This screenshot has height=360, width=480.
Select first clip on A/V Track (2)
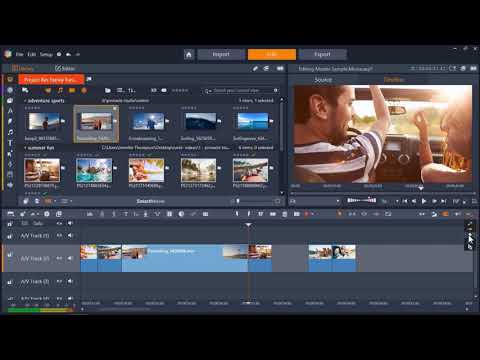pyautogui.click(x=89, y=258)
